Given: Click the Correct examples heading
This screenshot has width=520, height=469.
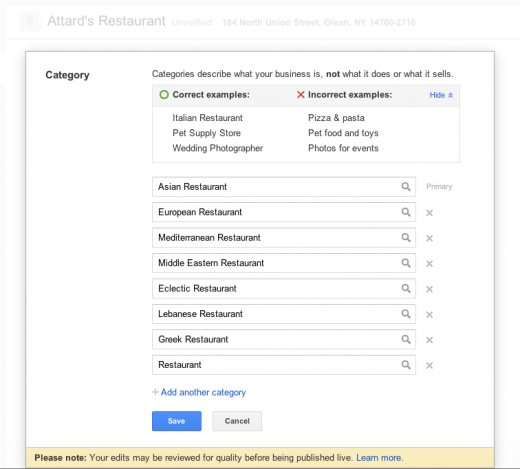Looking at the screenshot, I should pyautogui.click(x=211, y=95).
